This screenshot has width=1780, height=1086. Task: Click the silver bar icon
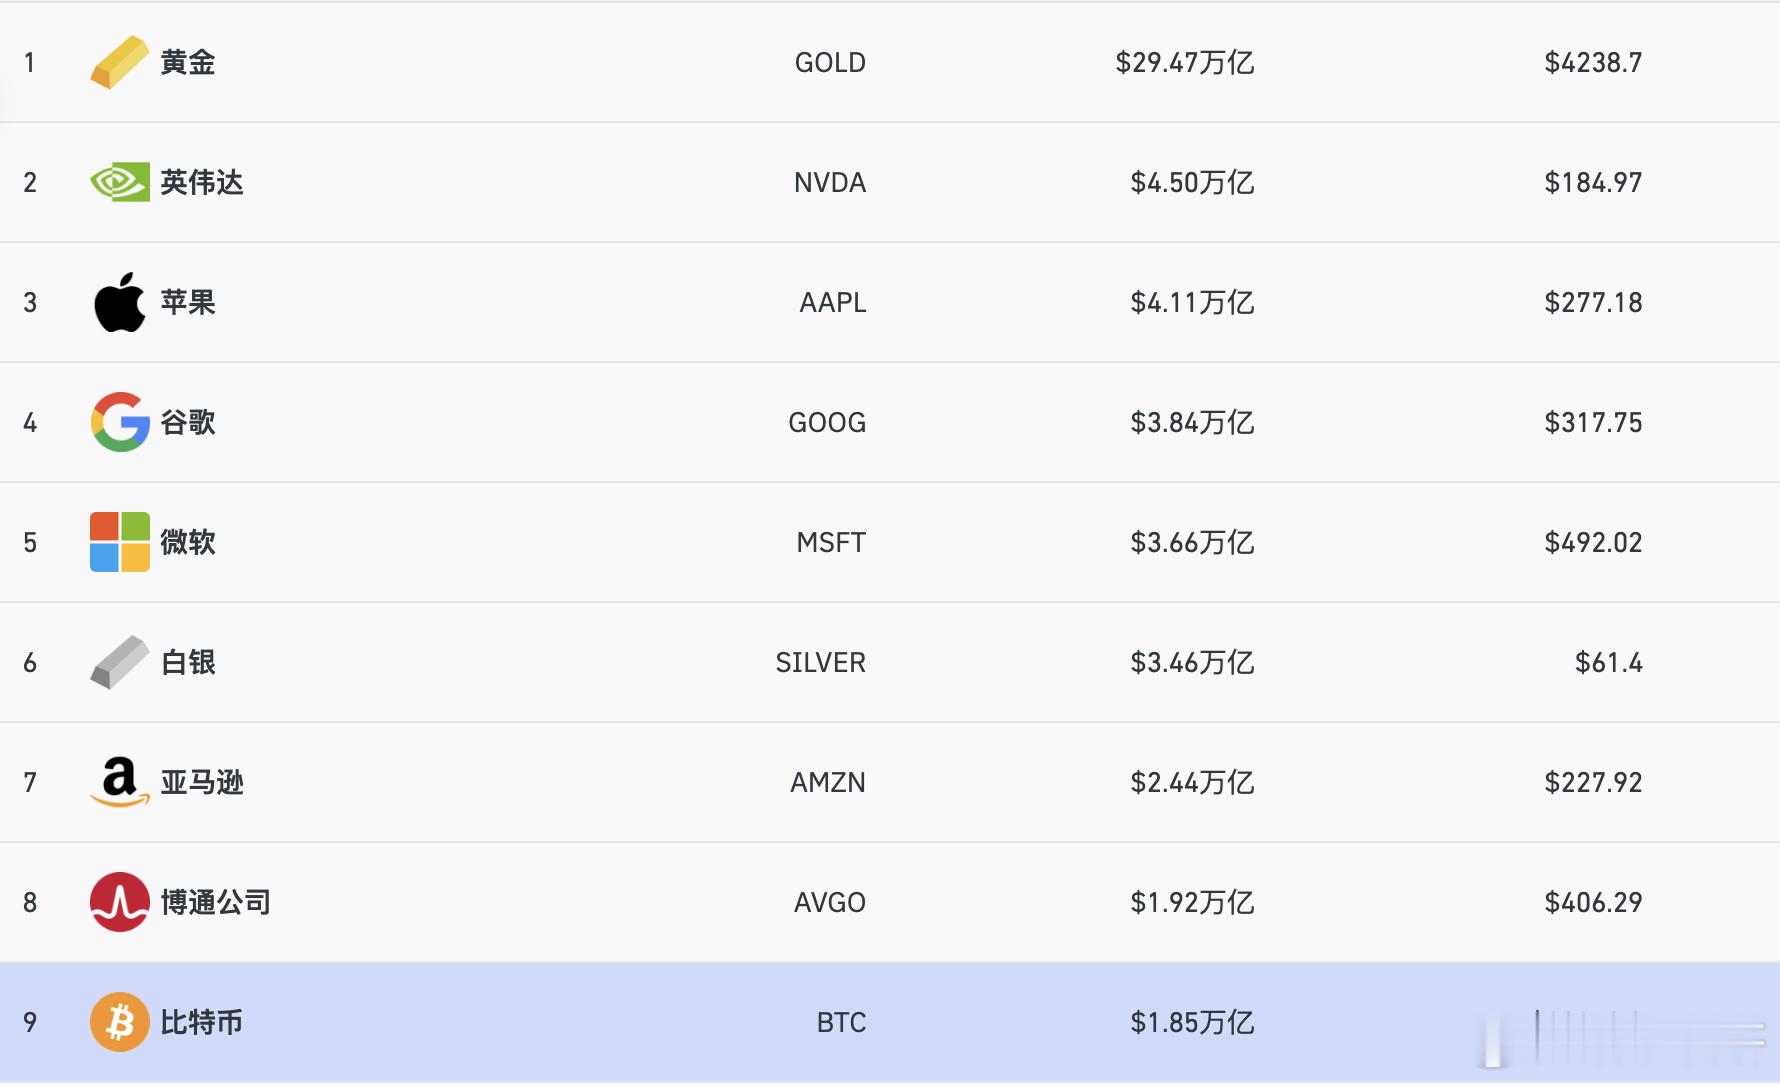[x=119, y=662]
